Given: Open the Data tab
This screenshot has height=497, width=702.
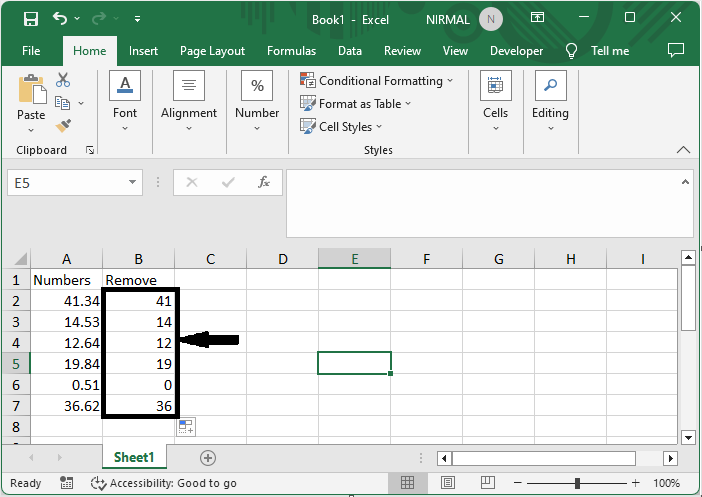Looking at the screenshot, I should 350,51.
